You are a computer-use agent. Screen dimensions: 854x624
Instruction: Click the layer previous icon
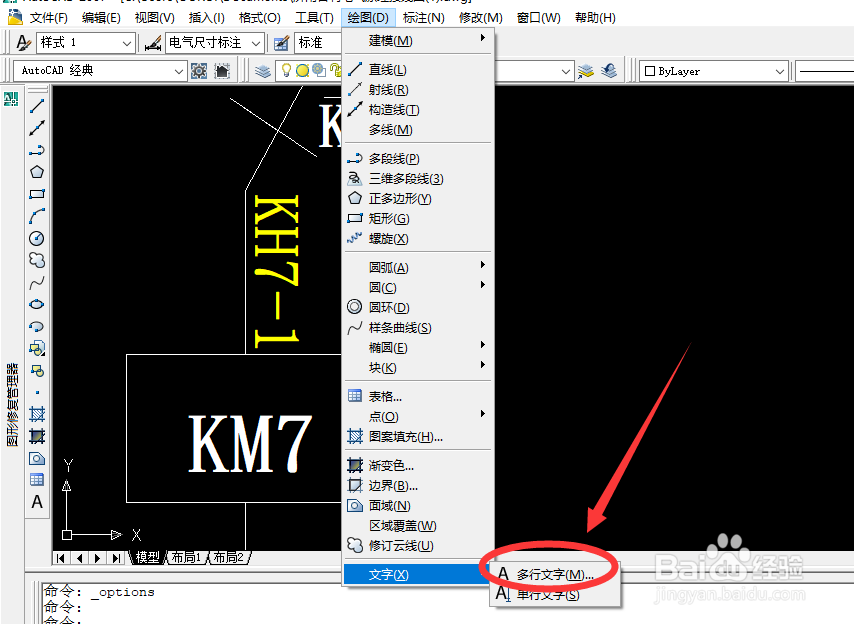pos(609,71)
